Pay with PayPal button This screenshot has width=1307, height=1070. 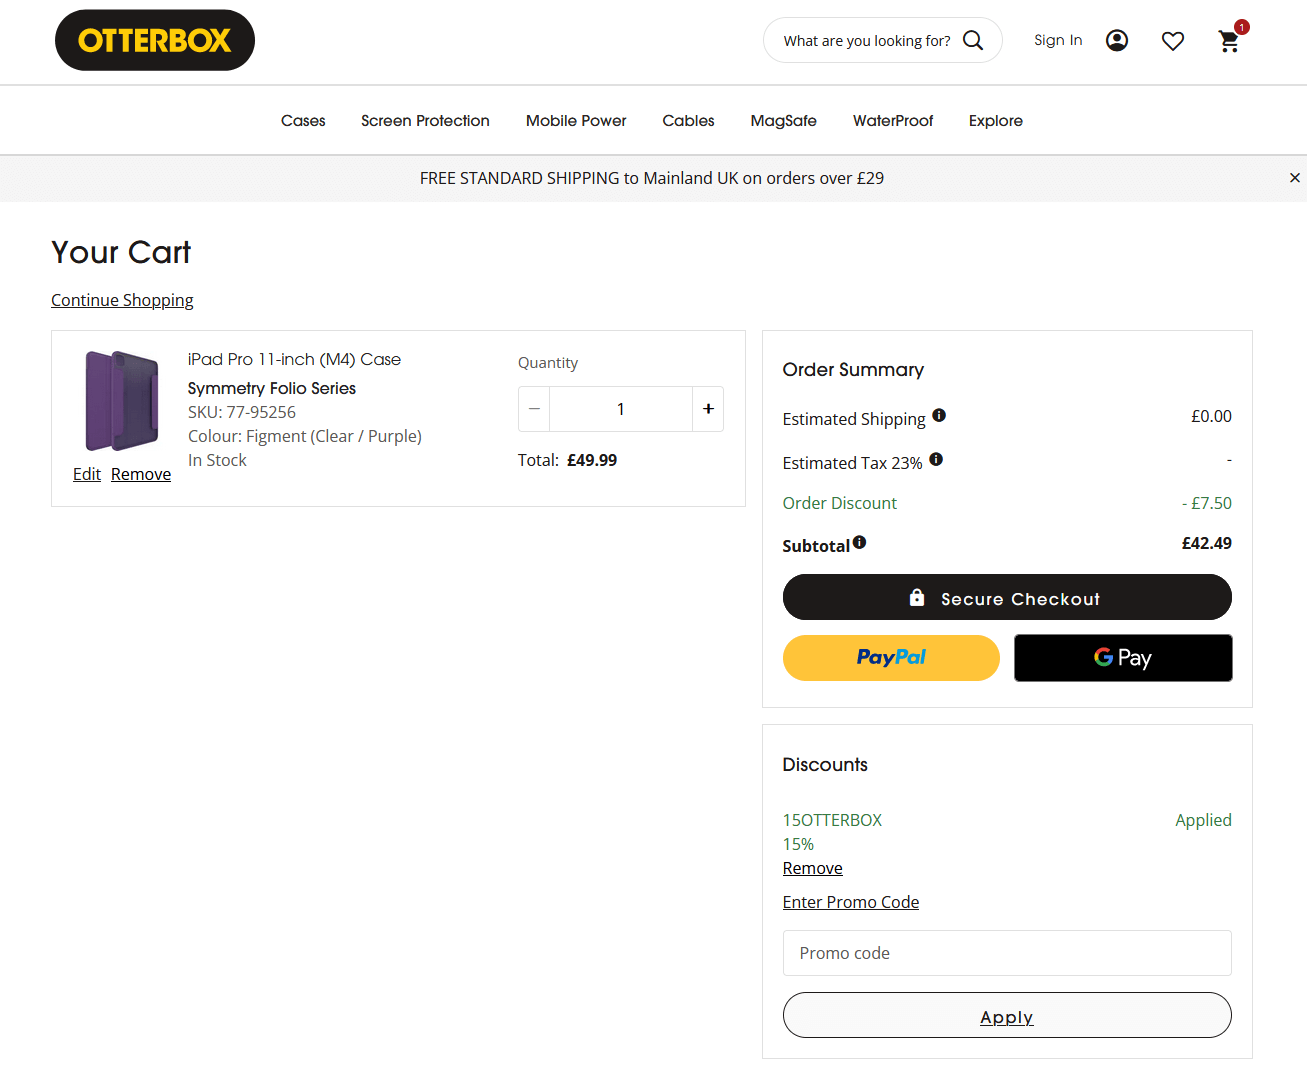point(891,658)
